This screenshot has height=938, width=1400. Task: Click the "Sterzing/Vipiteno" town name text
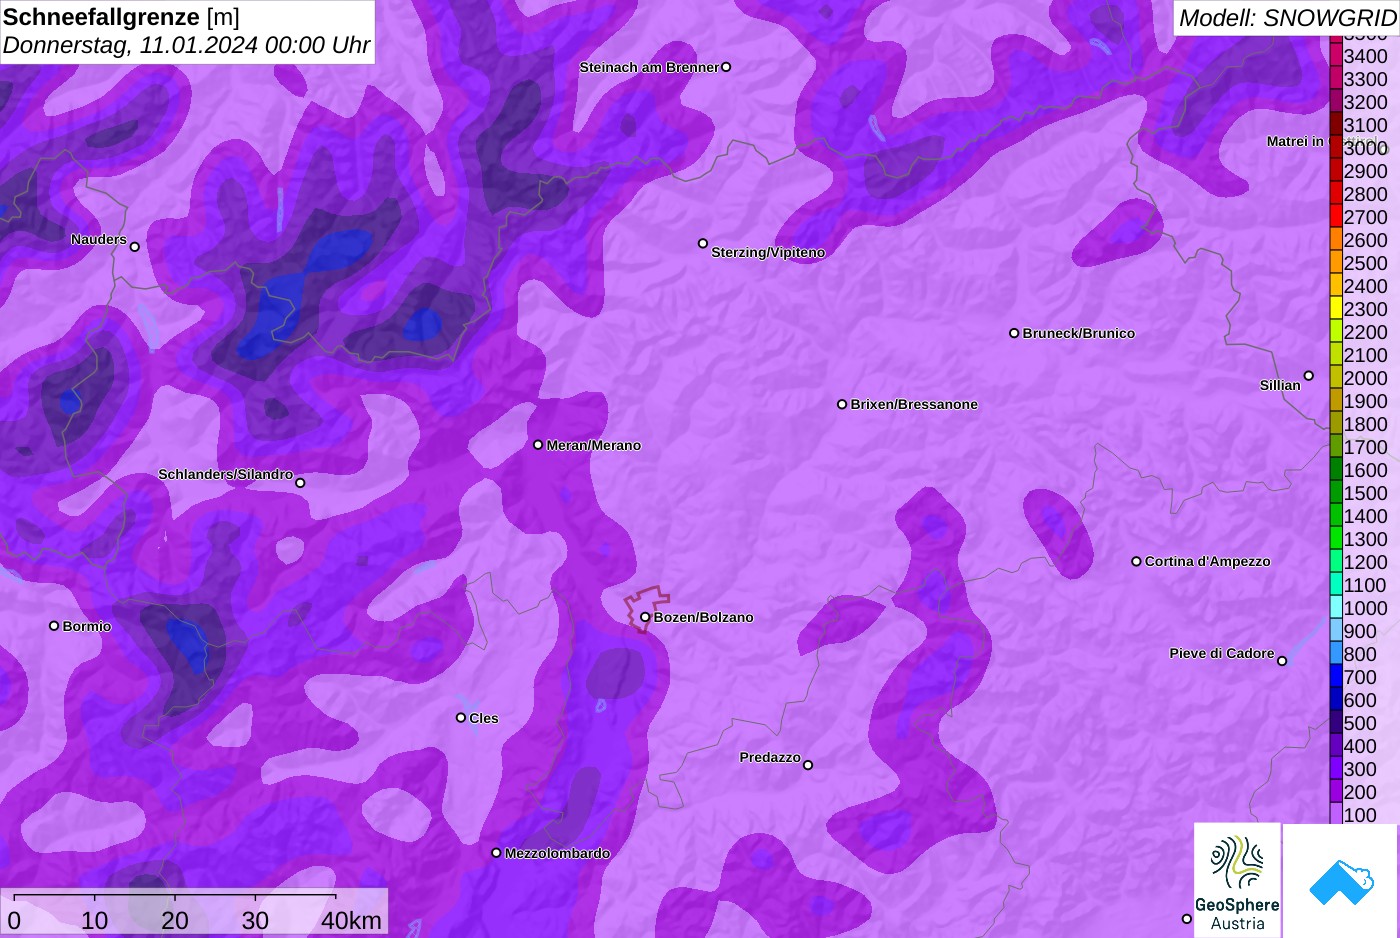pos(768,252)
